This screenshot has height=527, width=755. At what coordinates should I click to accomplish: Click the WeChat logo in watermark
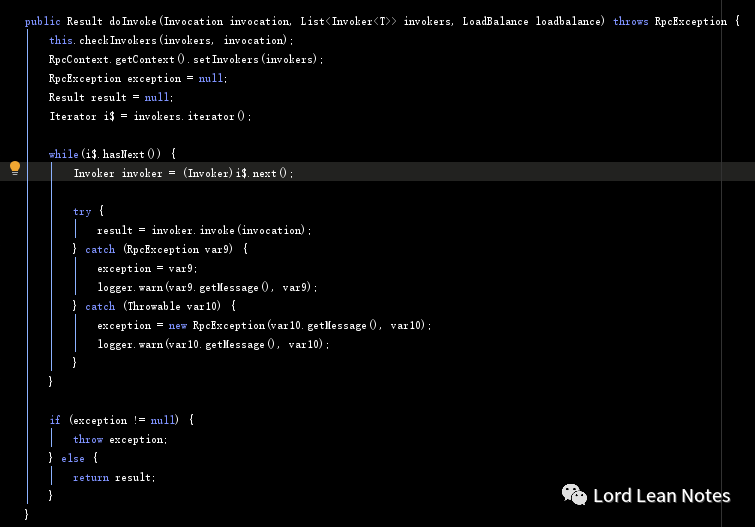(574, 495)
